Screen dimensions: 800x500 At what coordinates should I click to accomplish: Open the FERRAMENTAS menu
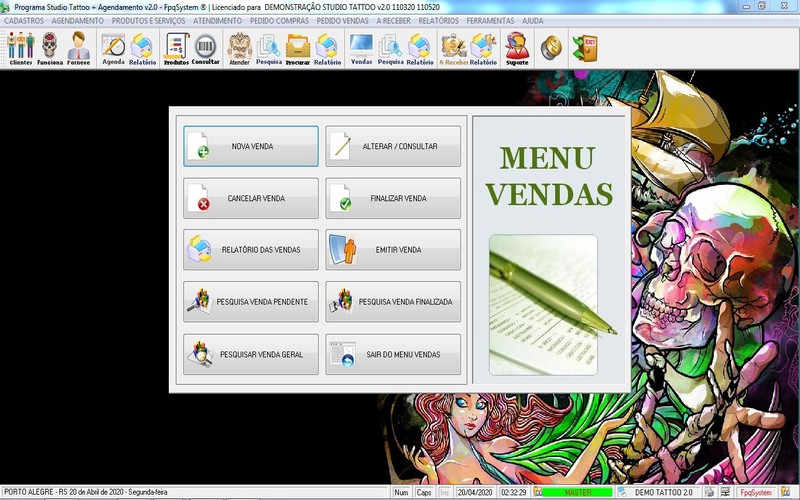(490, 21)
